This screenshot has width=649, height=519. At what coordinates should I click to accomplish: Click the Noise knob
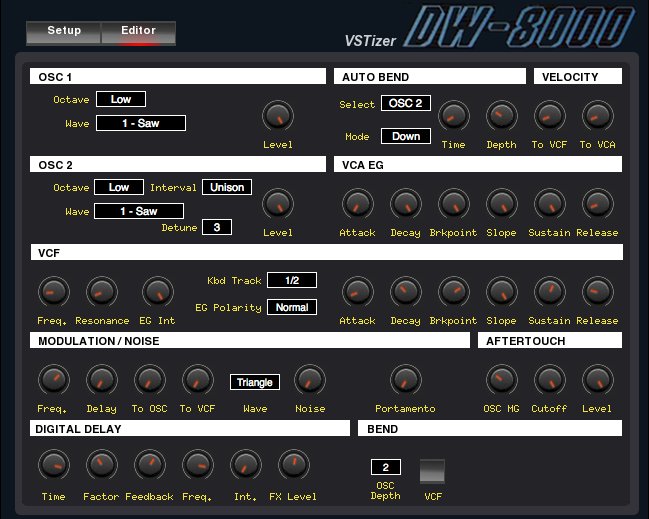coord(310,380)
